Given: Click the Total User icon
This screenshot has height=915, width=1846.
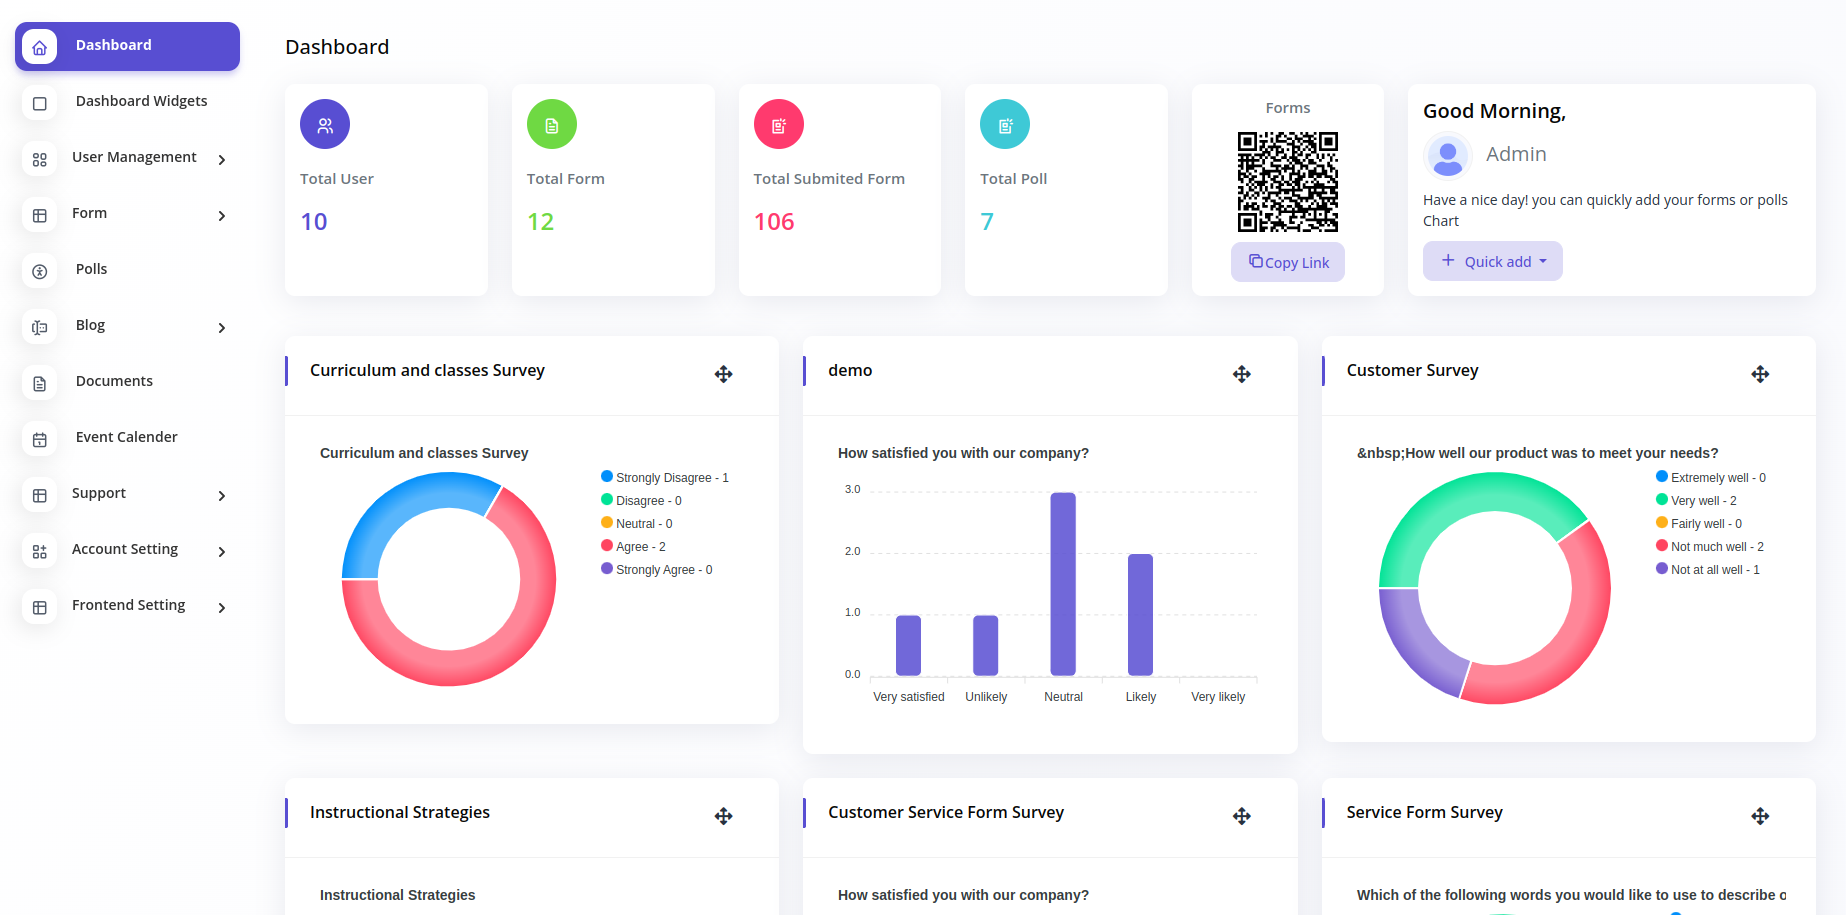Looking at the screenshot, I should (325, 125).
